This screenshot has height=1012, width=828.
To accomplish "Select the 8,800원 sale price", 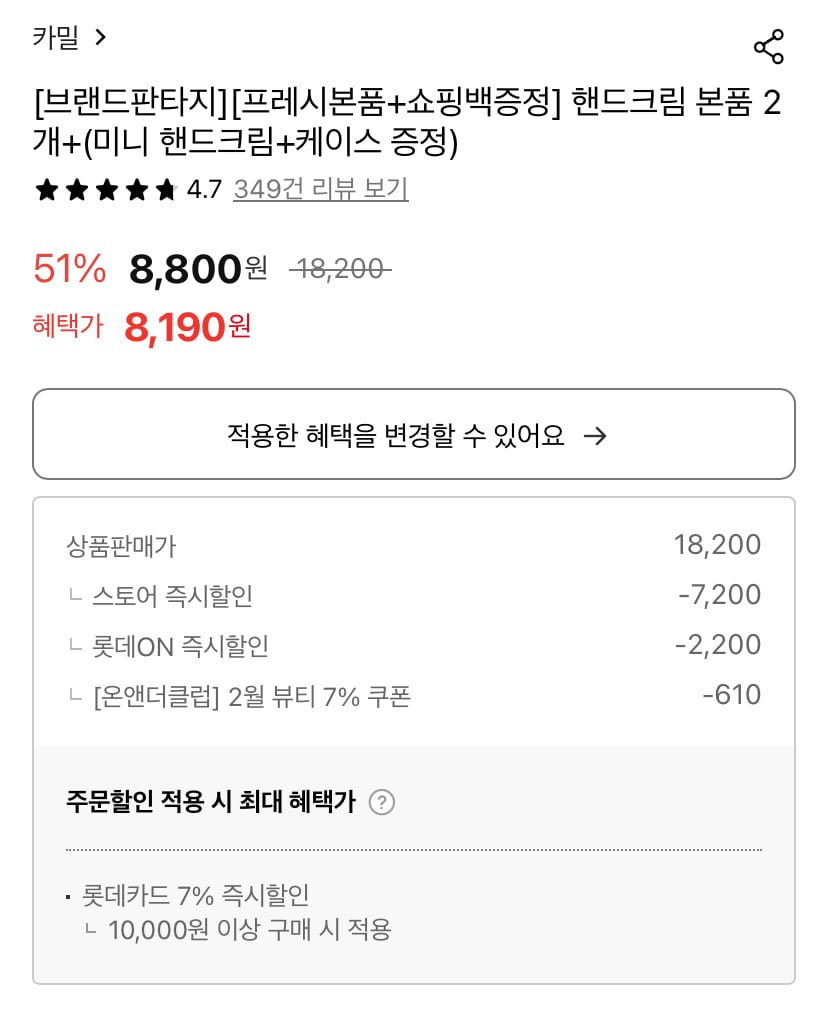I will [x=198, y=268].
